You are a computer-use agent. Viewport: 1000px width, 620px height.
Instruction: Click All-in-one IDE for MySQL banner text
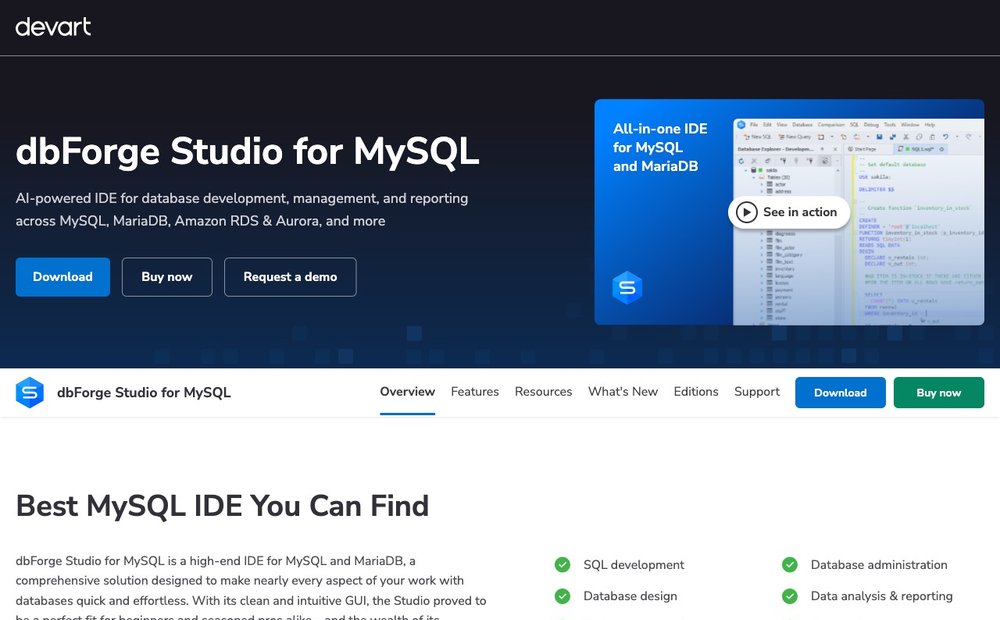pyautogui.click(x=660, y=147)
